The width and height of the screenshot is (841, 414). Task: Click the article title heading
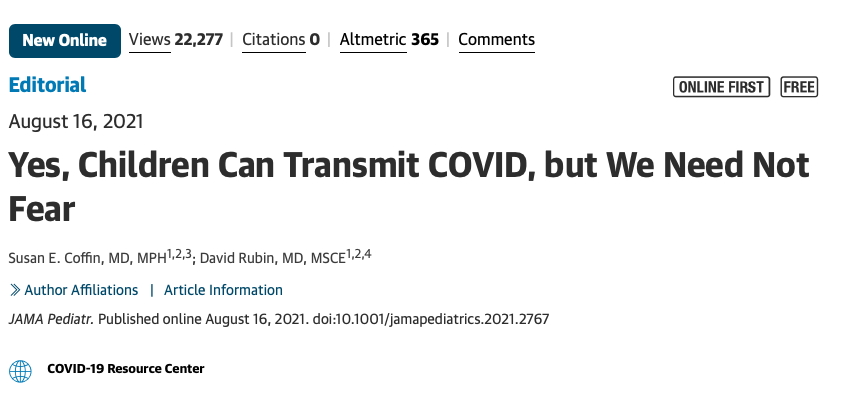409,187
